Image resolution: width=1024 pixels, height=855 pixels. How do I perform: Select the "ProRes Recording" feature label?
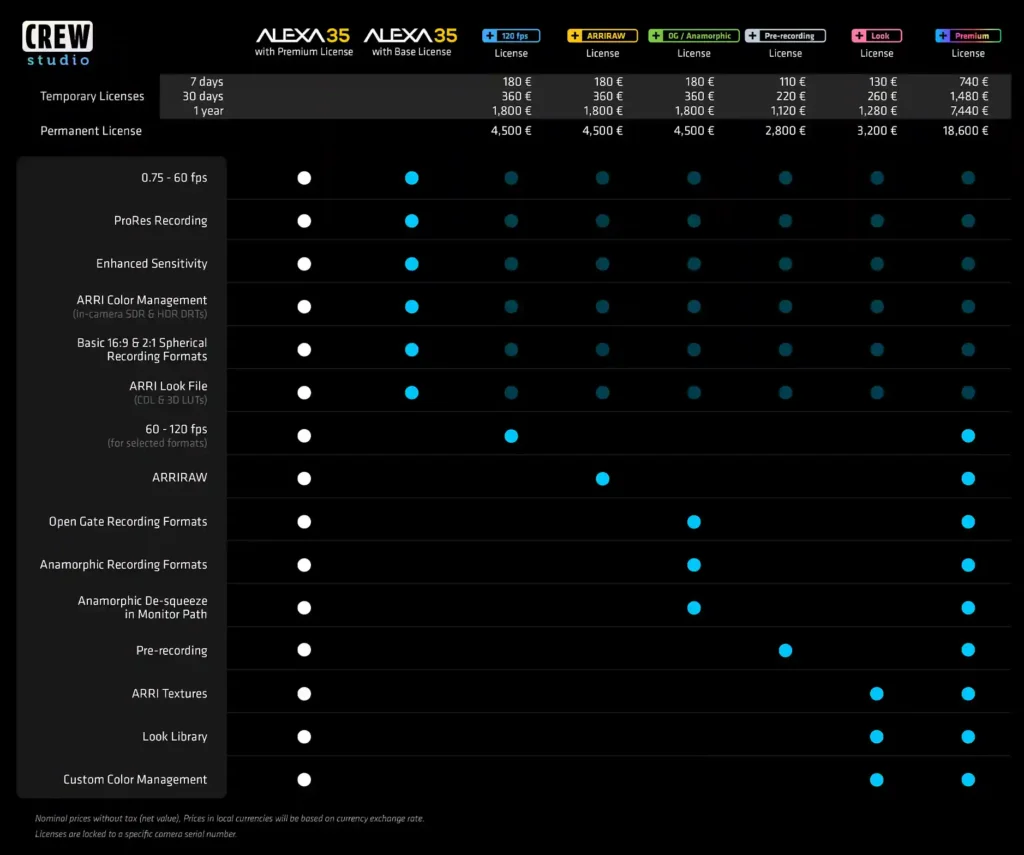(x=161, y=221)
